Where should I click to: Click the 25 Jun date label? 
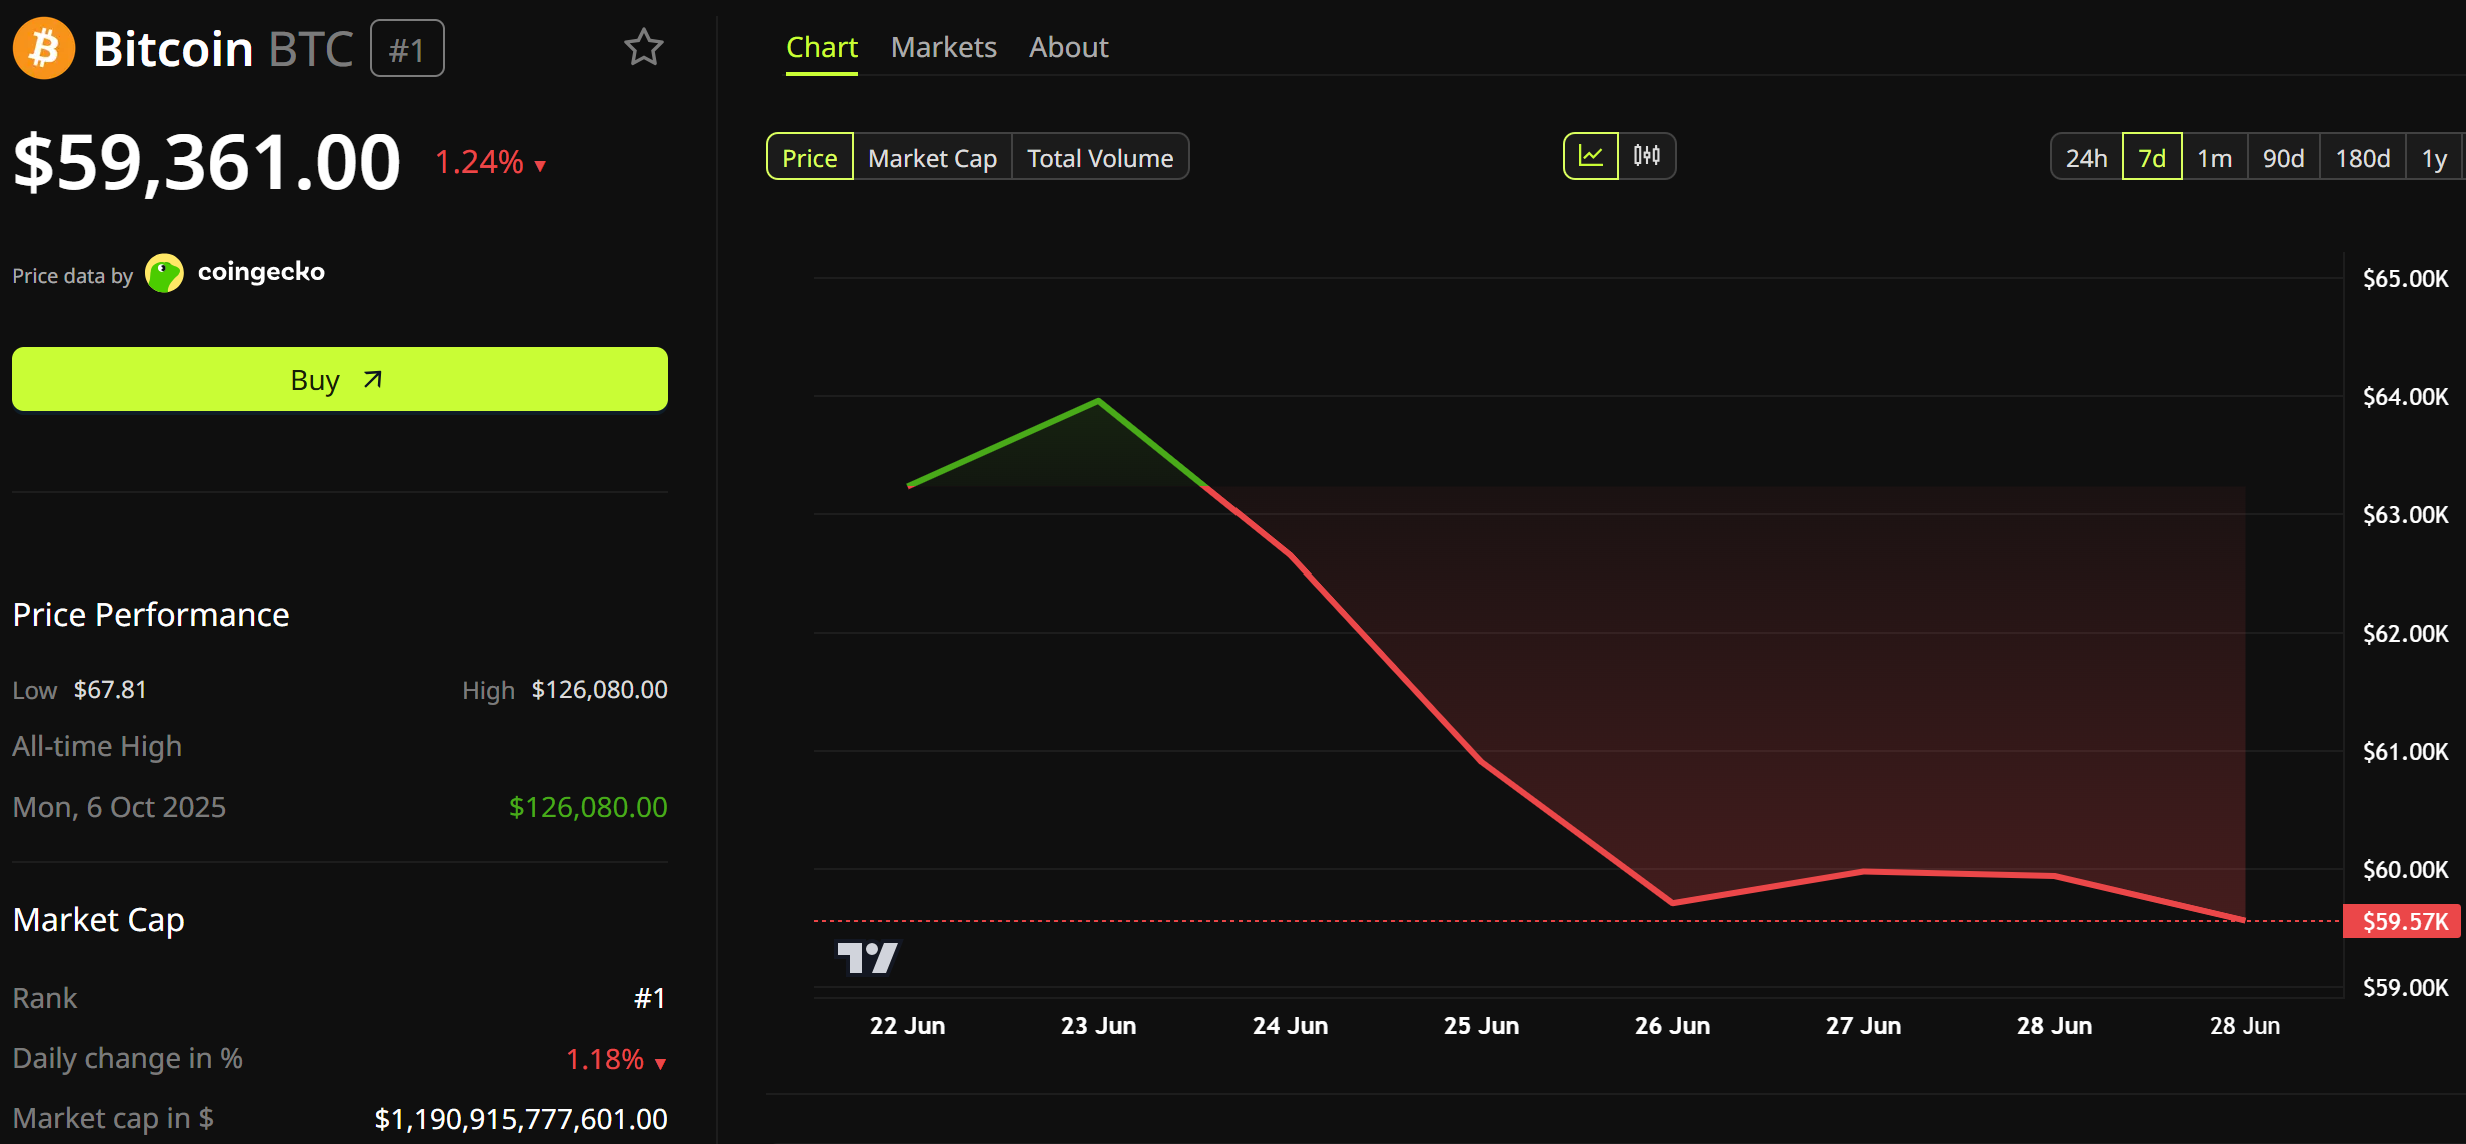[x=1481, y=1026]
